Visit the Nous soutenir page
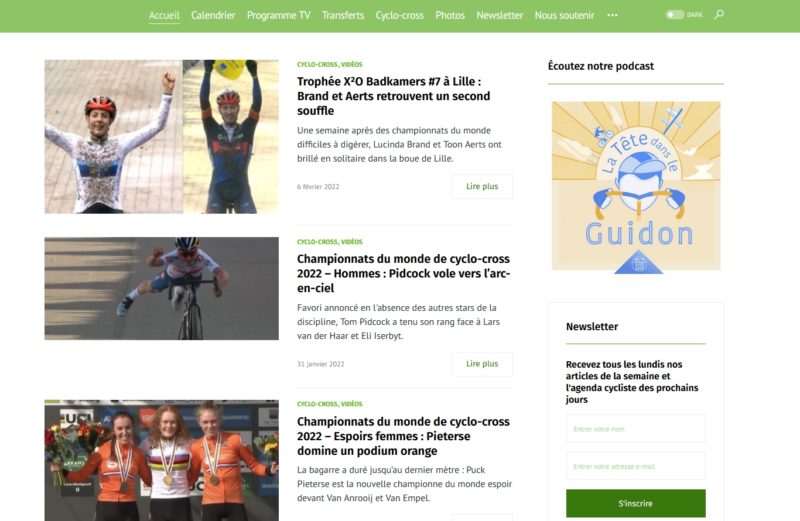This screenshot has width=800, height=521. point(564,15)
